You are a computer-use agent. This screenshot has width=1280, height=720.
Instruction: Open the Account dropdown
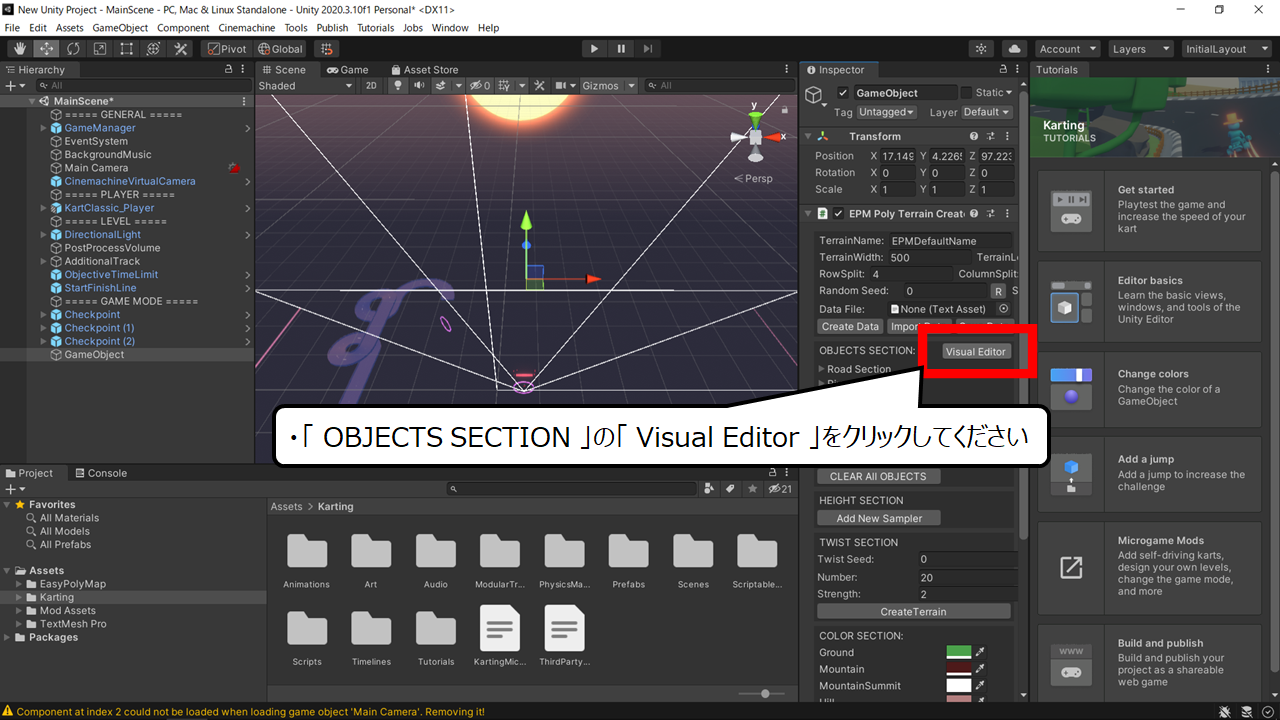(x=1067, y=49)
